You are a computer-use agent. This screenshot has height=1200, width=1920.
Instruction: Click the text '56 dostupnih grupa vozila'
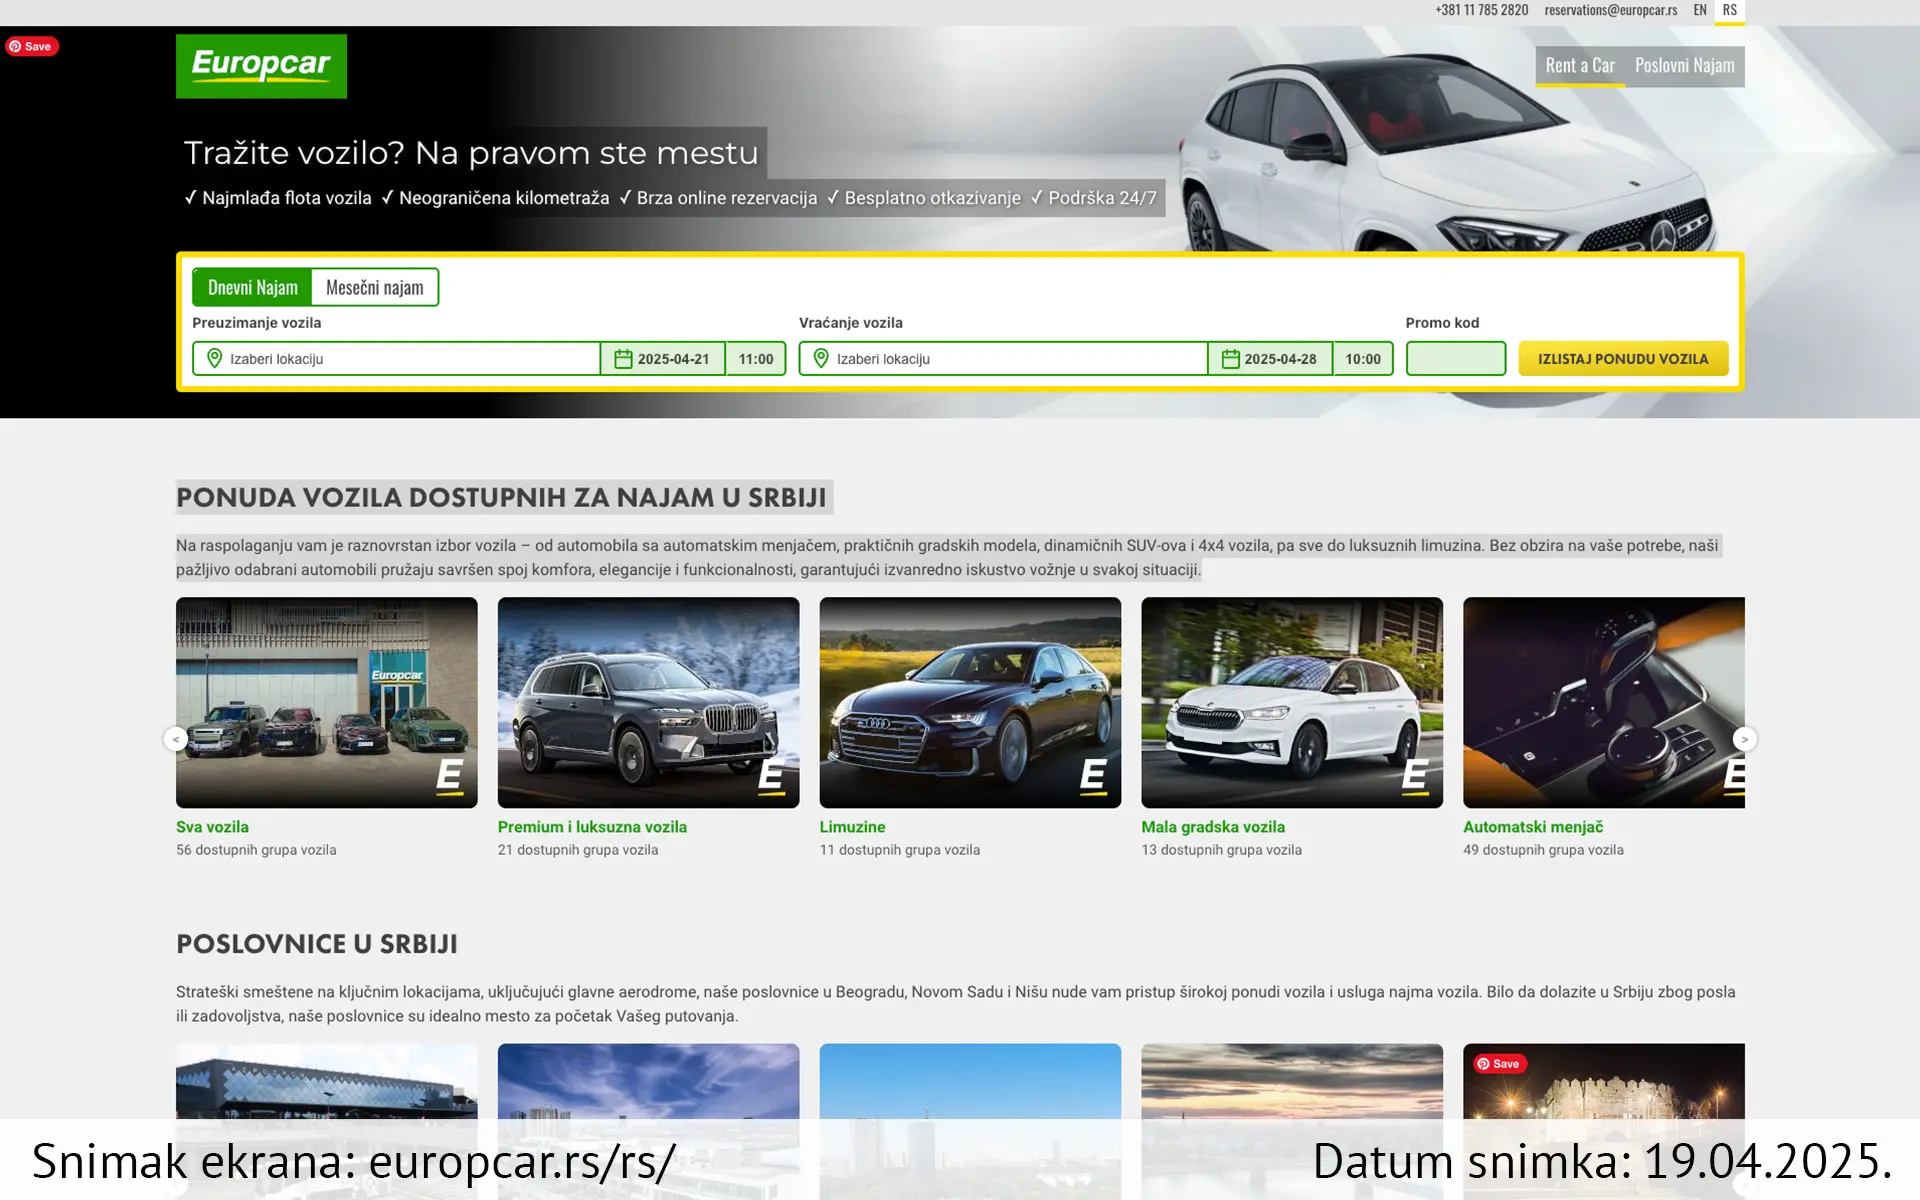click(256, 850)
